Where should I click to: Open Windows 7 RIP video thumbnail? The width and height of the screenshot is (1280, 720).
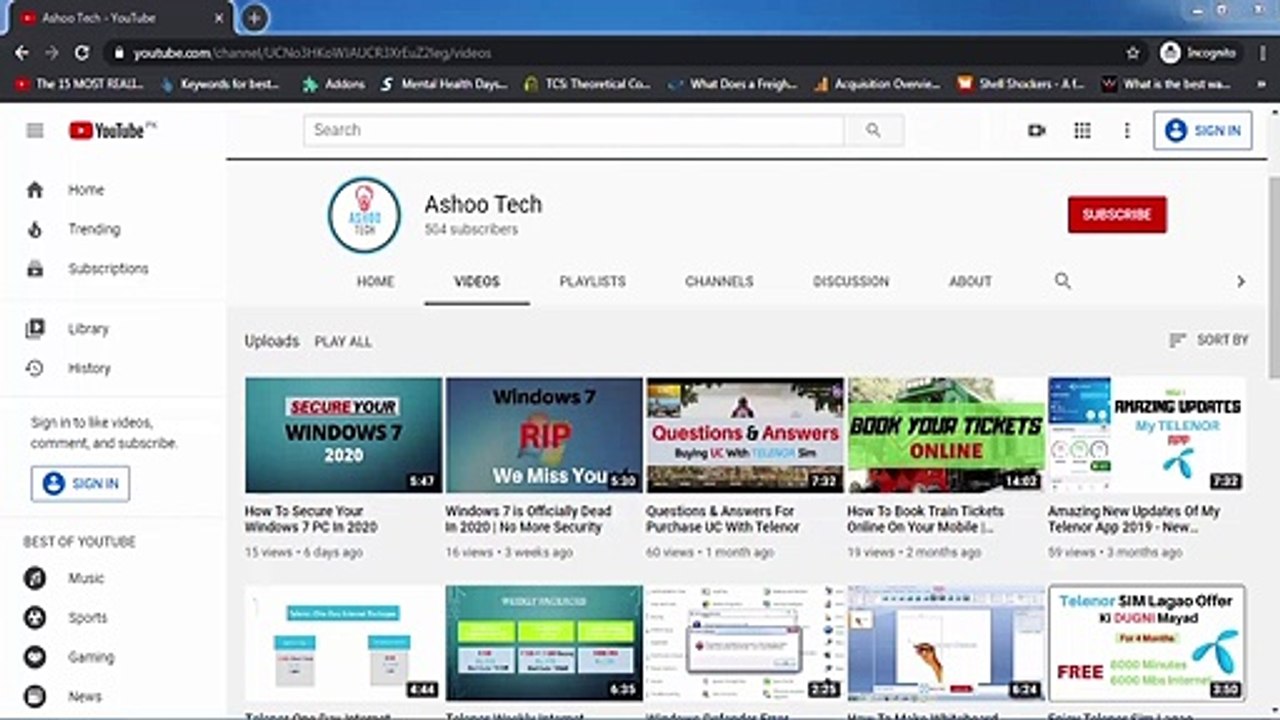click(544, 435)
